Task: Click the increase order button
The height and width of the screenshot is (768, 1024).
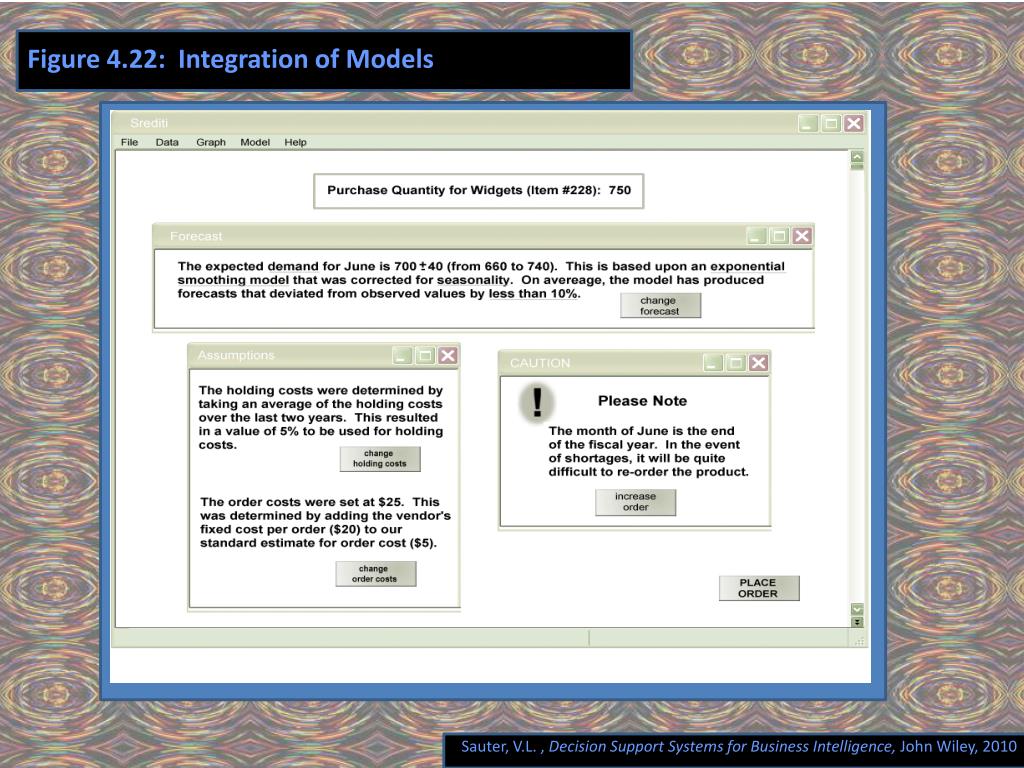Action: coord(635,502)
